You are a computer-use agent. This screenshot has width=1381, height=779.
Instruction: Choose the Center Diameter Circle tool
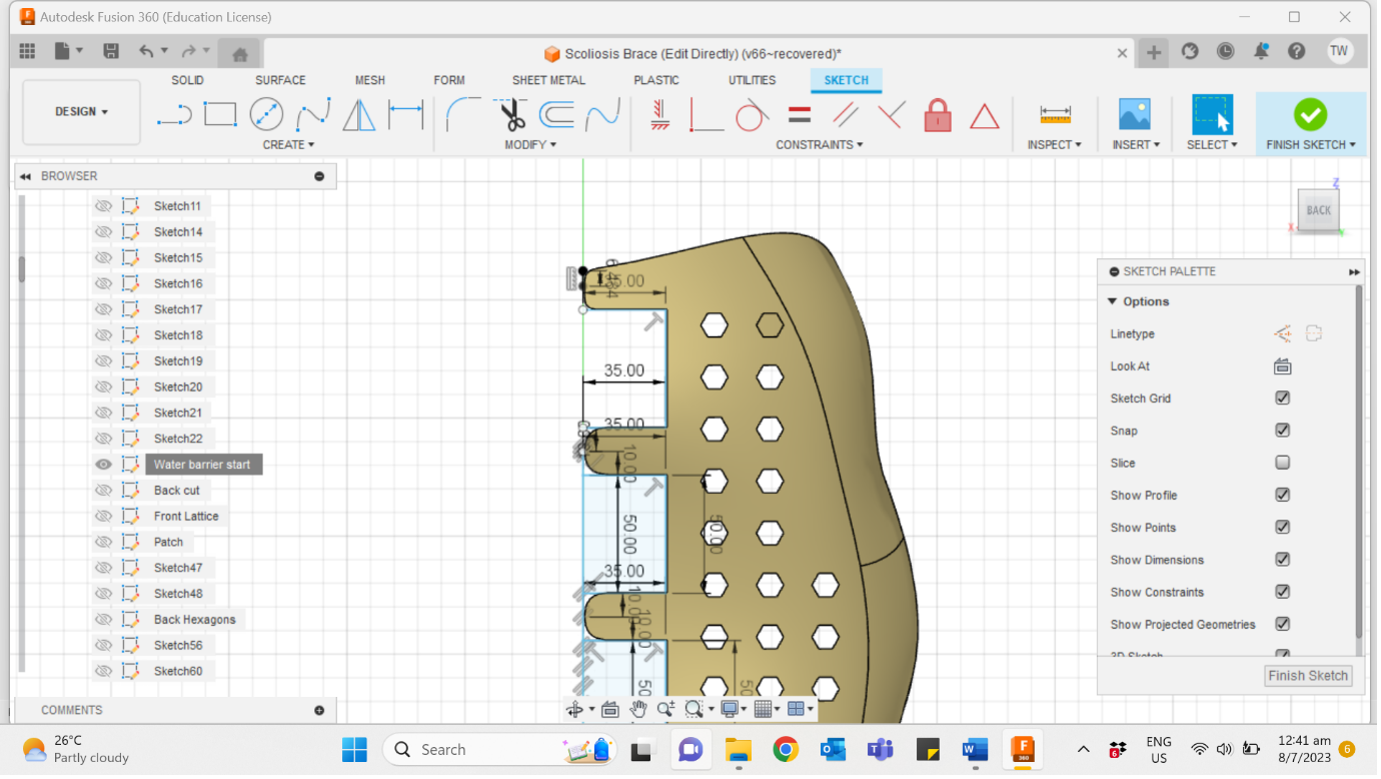(266, 115)
